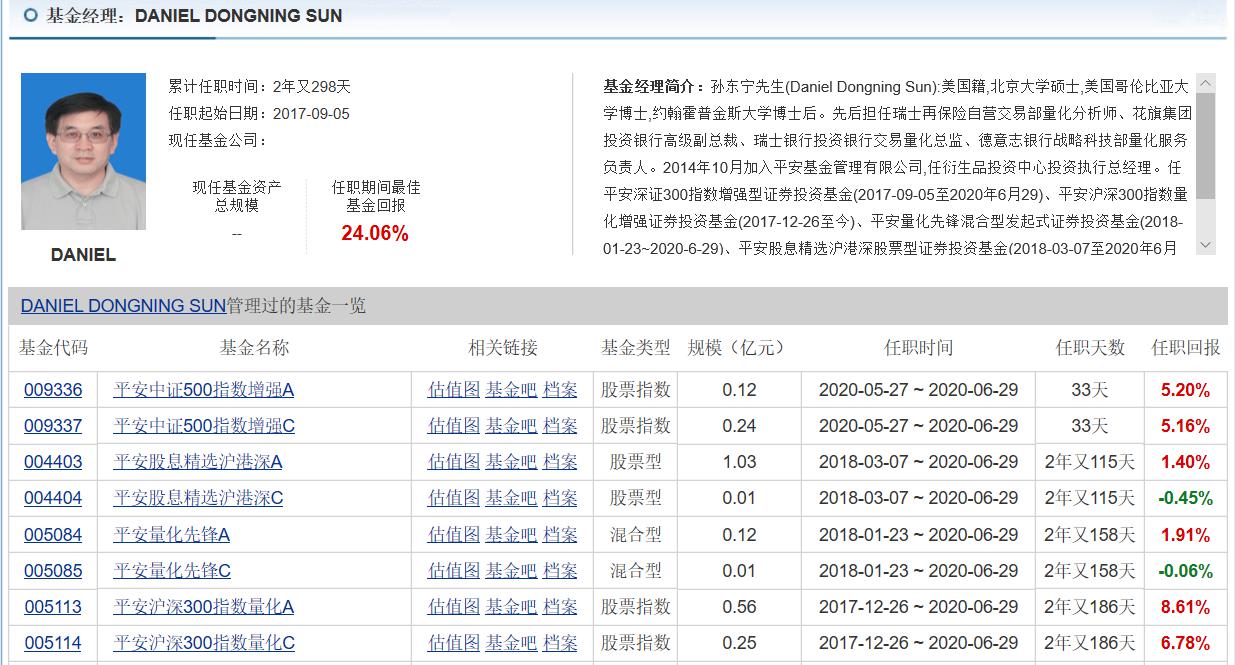
Task: Open fund code 005114
Action: [53, 643]
